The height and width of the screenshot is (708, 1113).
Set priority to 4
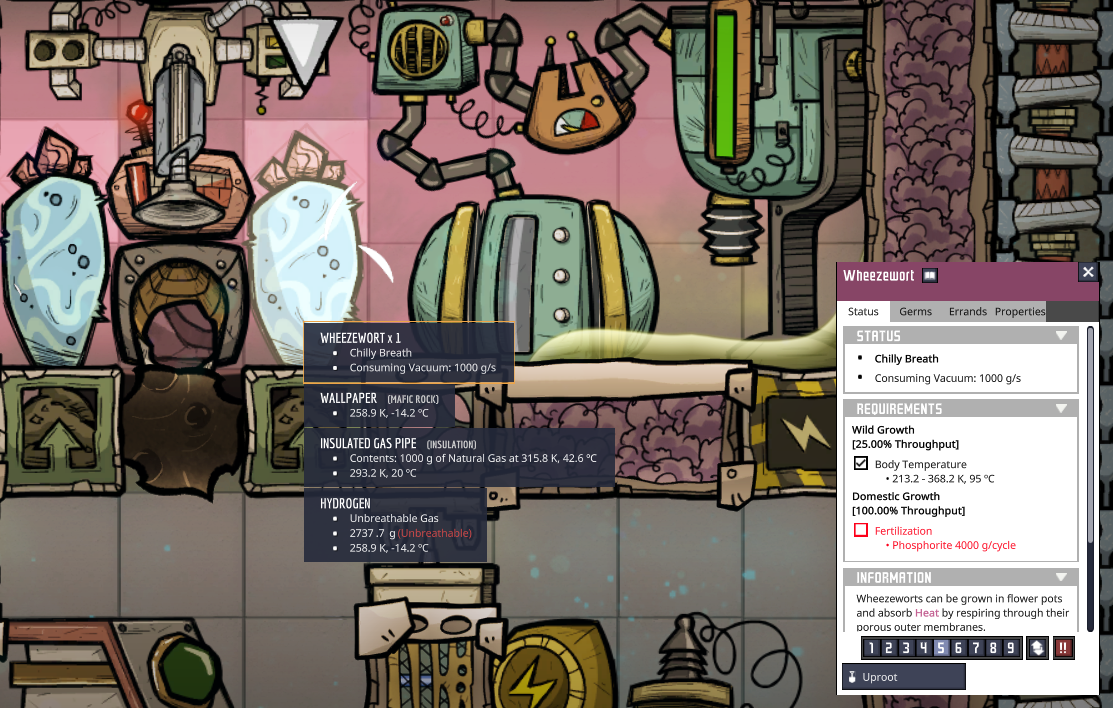click(x=923, y=648)
